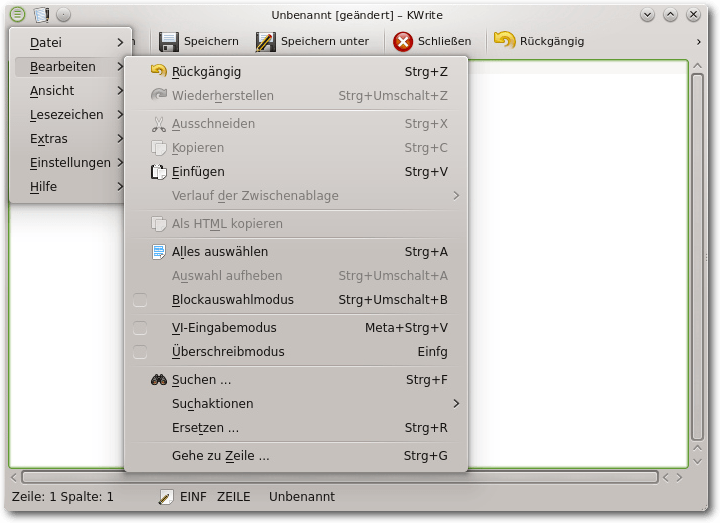
Task: Select the Bearbeiten menu entry
Action: [70, 67]
